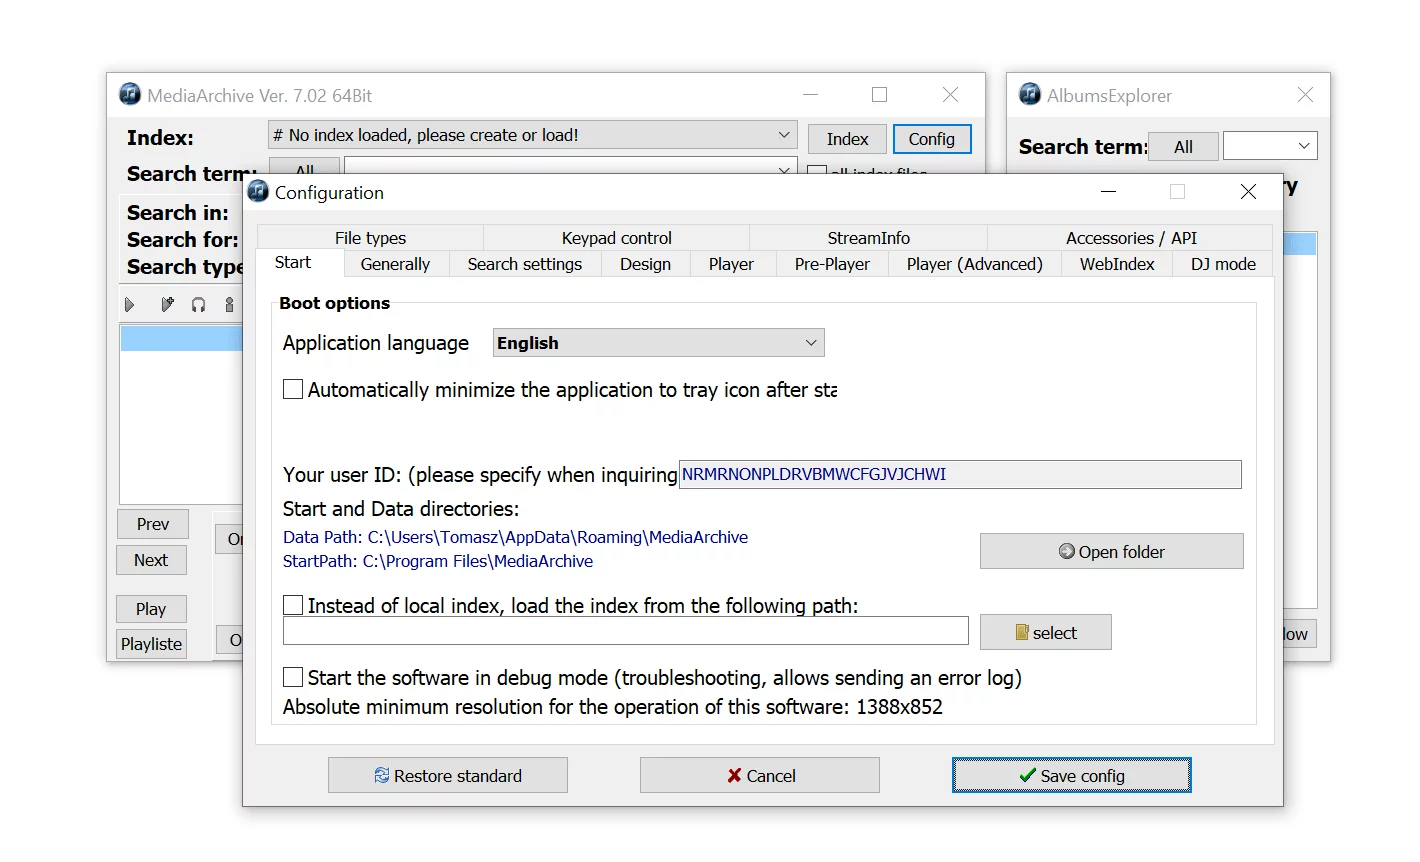This screenshot has width=1420, height=862.
Task: Toggle the all index files checkbox
Action: click(817, 172)
